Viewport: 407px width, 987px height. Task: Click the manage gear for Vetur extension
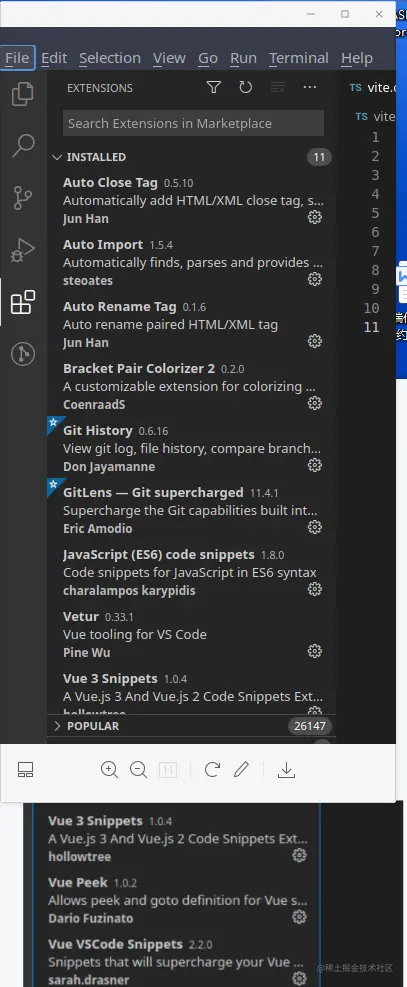pos(315,651)
